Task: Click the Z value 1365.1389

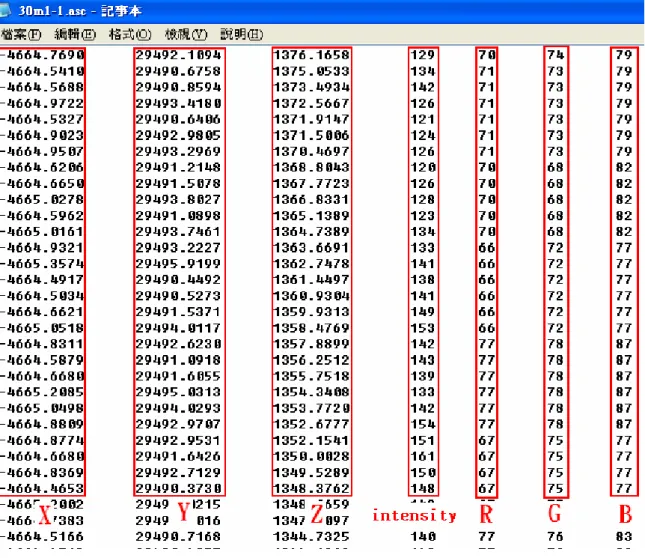Action: coord(311,215)
